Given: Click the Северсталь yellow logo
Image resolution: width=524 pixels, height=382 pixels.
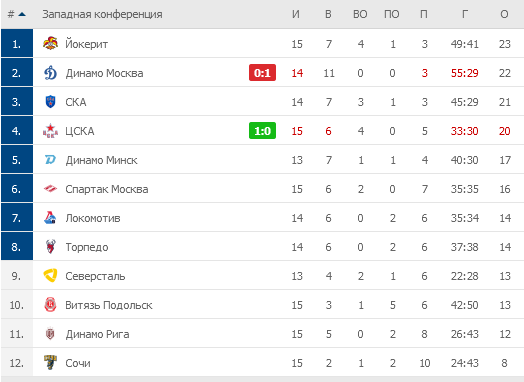Looking at the screenshot, I should click(x=50, y=276).
